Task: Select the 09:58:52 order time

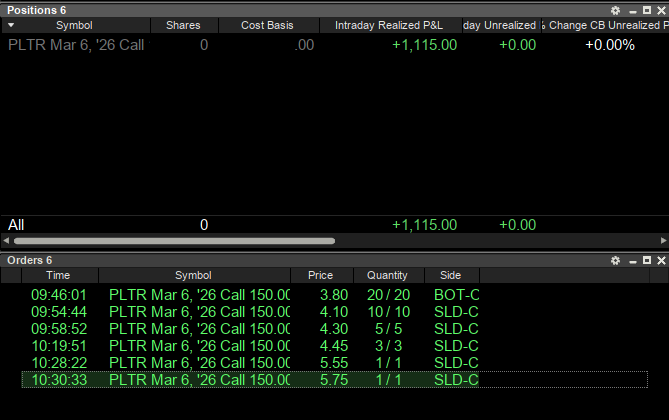Action: click(59, 329)
